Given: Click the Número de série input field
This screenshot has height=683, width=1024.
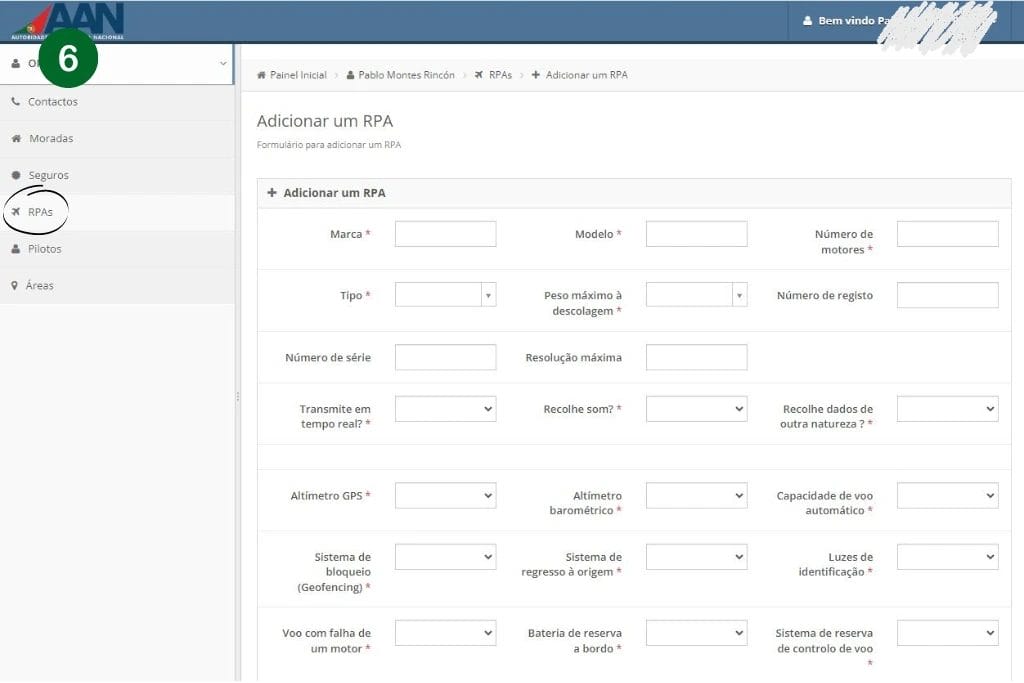Looking at the screenshot, I should point(445,357).
